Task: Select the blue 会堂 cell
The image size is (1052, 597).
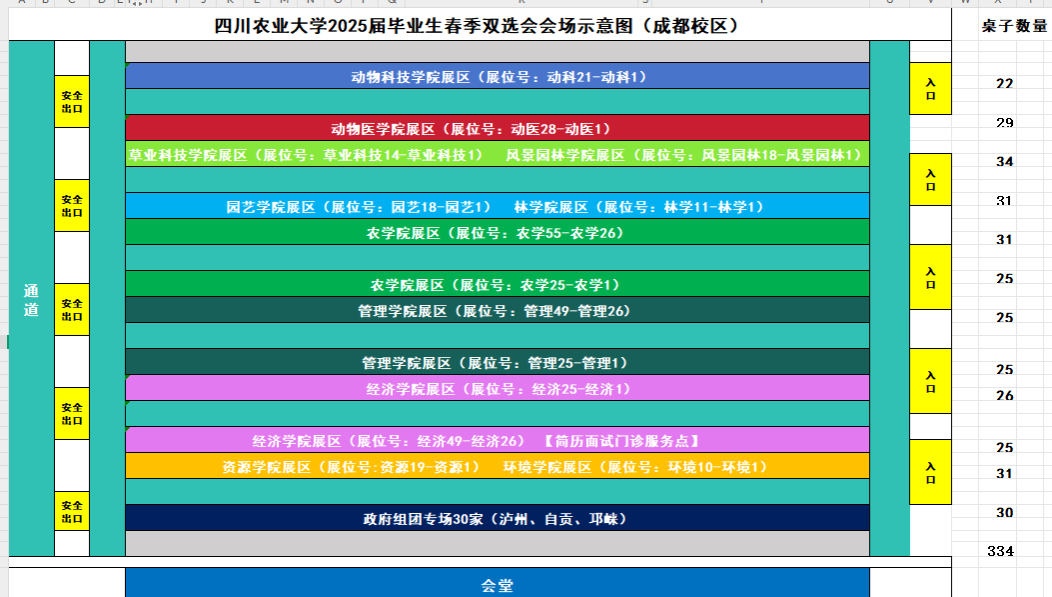Action: click(497, 584)
